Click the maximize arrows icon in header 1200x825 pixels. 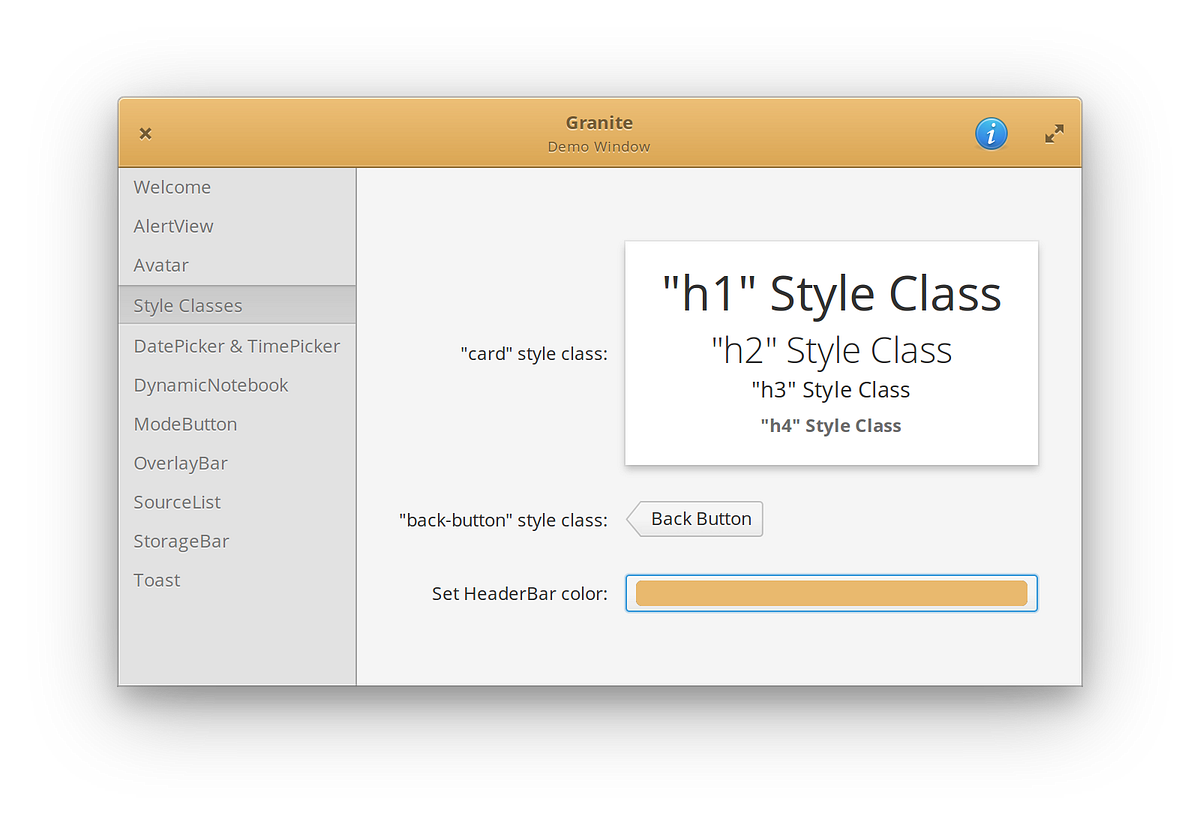click(x=1054, y=133)
